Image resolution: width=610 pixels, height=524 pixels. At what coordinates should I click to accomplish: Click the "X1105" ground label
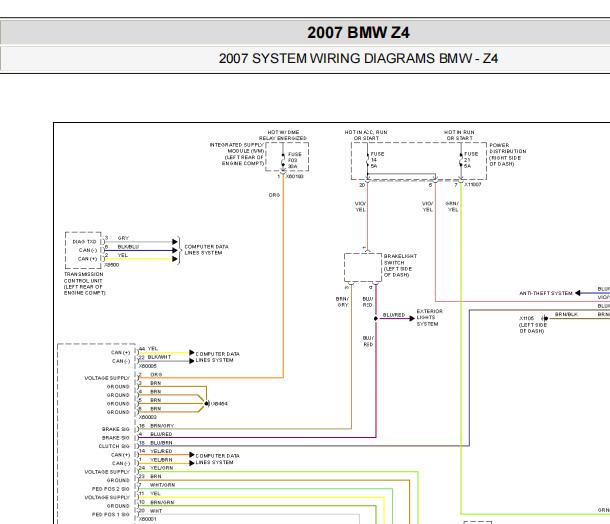pyautogui.click(x=527, y=318)
